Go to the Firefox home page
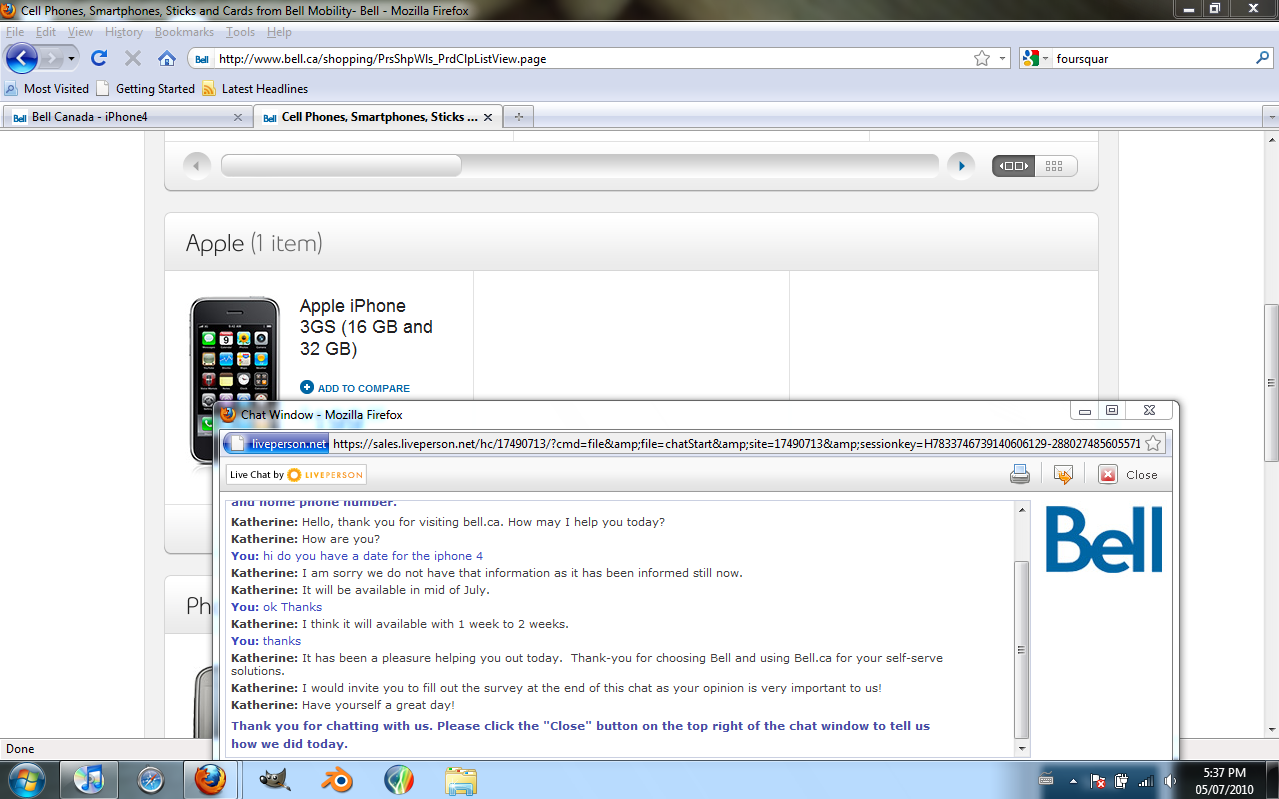 pos(167,58)
